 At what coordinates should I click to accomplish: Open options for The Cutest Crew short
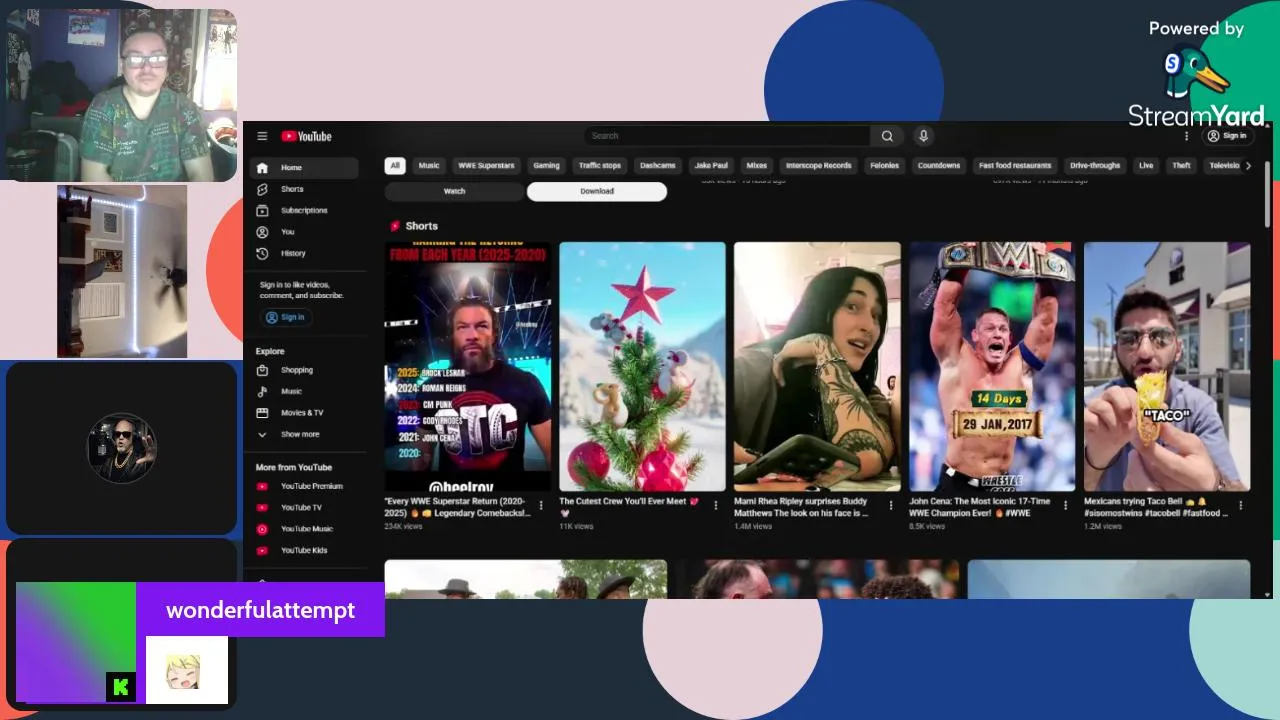pos(716,506)
